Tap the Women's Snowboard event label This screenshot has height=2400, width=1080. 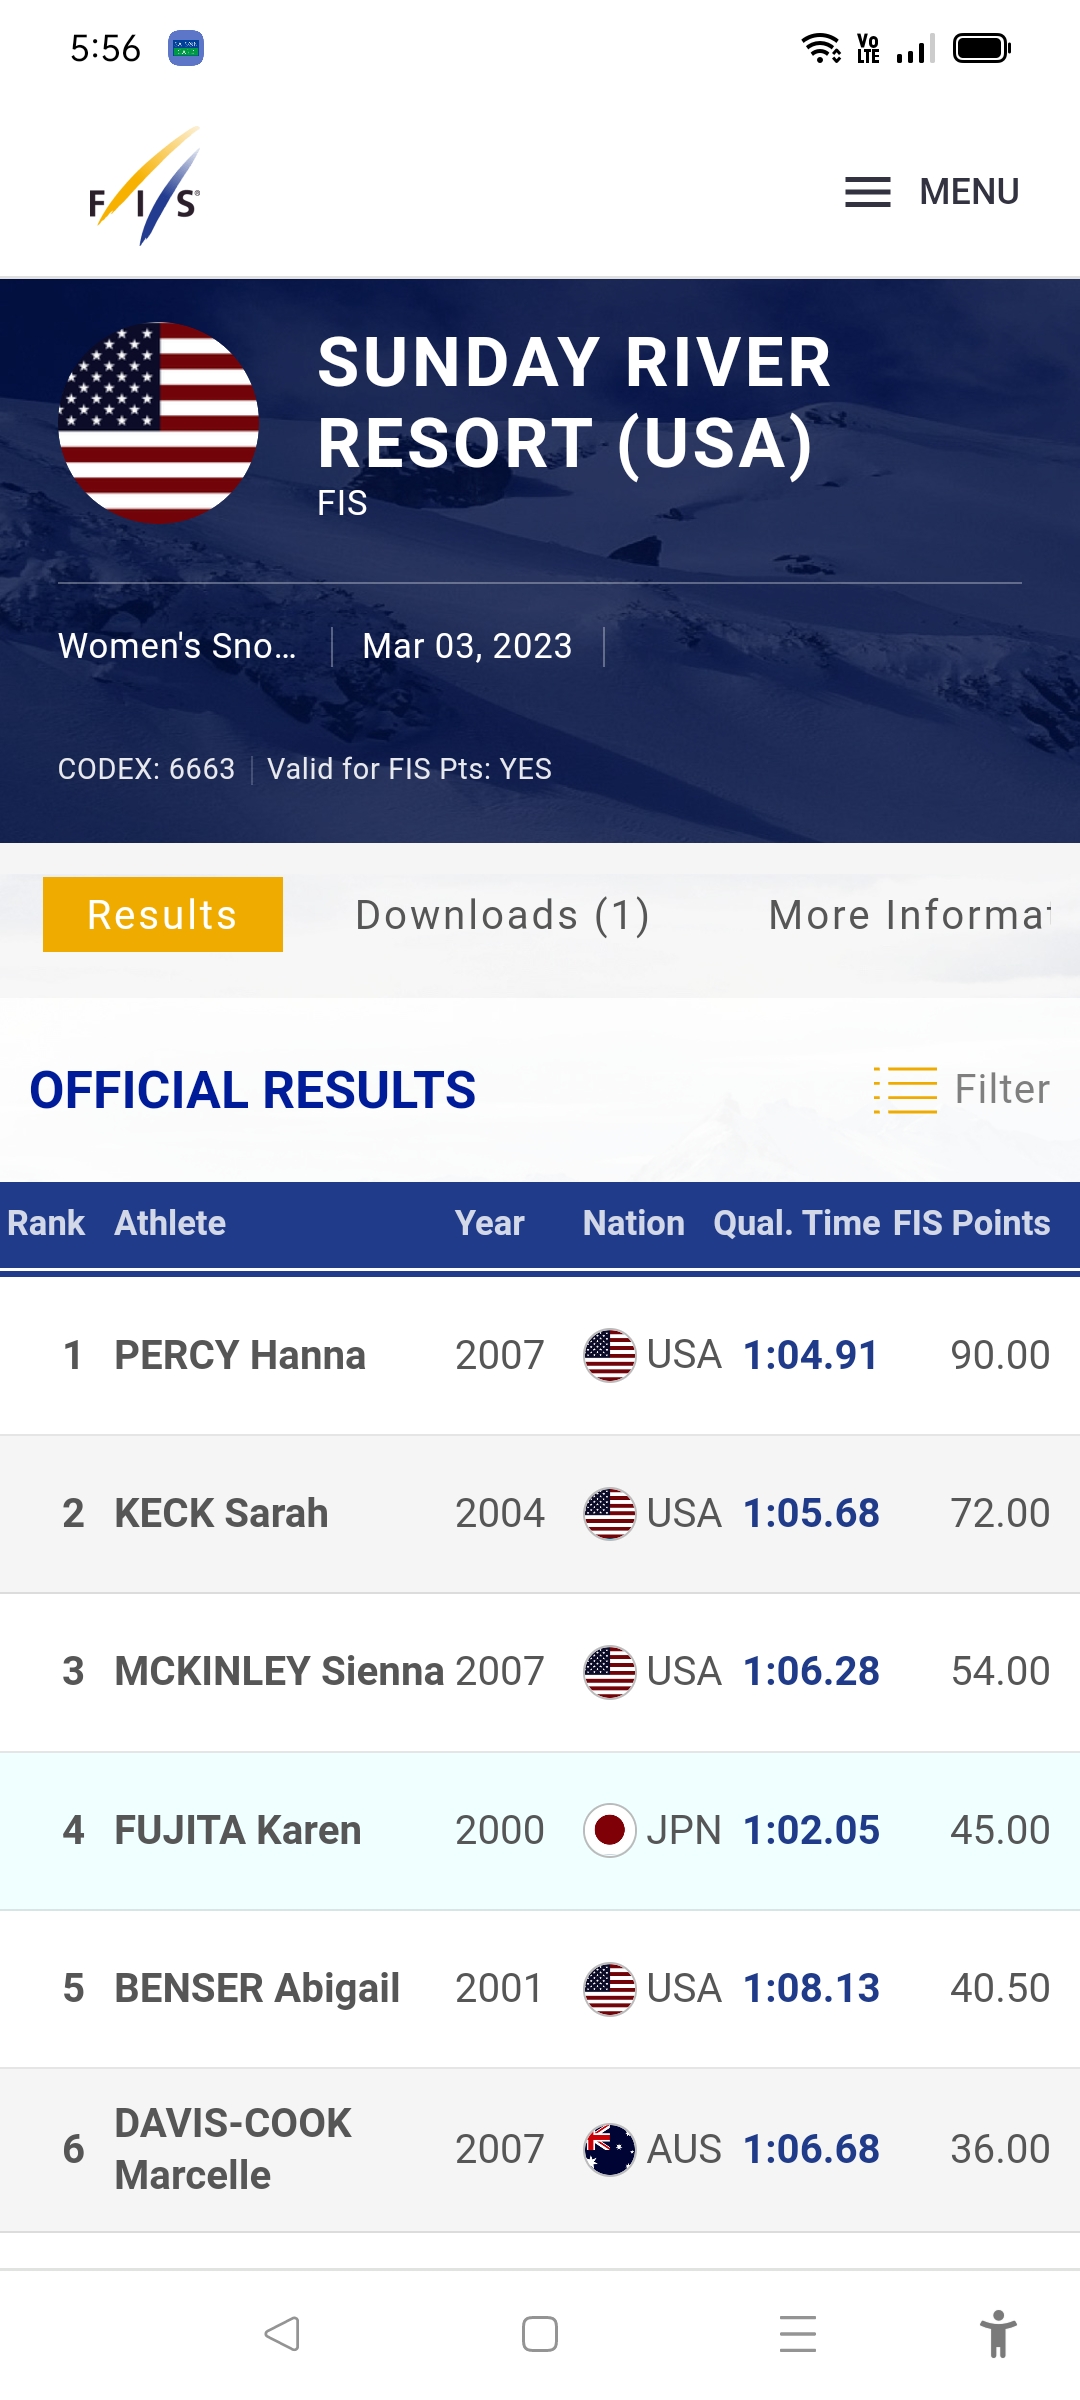[x=177, y=646]
